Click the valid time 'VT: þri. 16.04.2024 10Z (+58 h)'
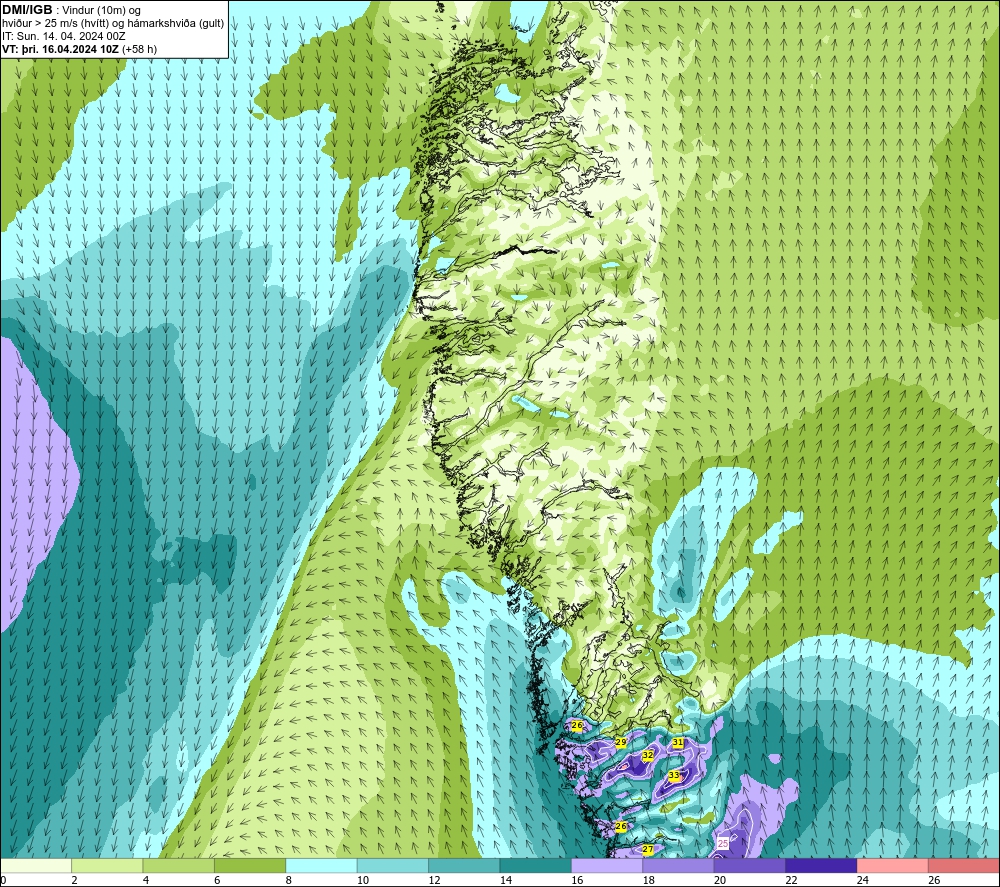 79,48
